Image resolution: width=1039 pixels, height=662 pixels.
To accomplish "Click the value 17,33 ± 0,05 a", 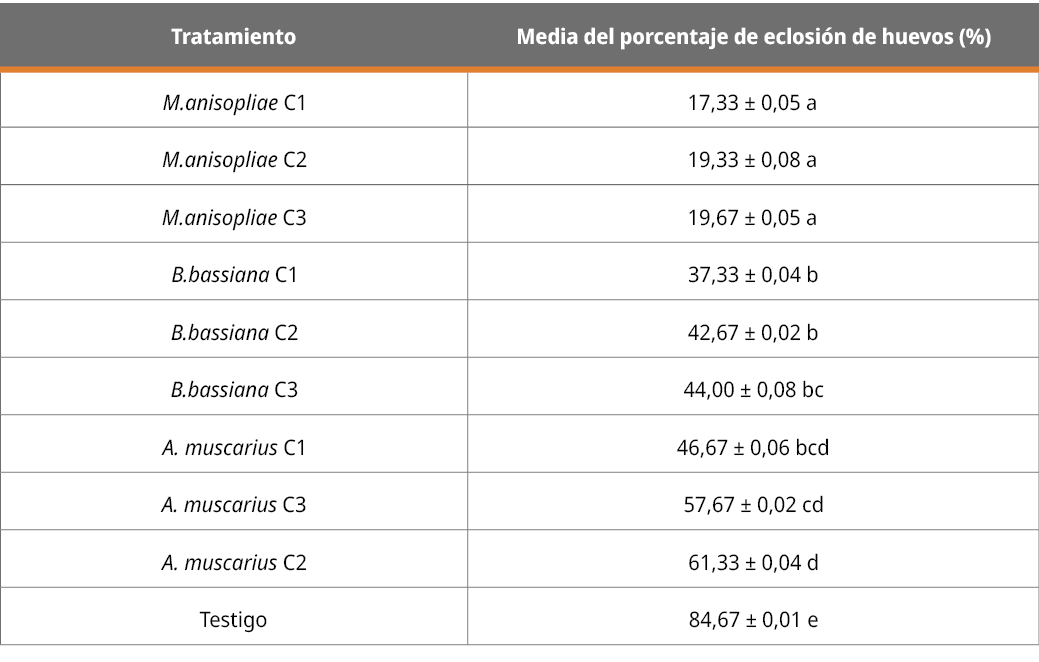I will pos(753,102).
